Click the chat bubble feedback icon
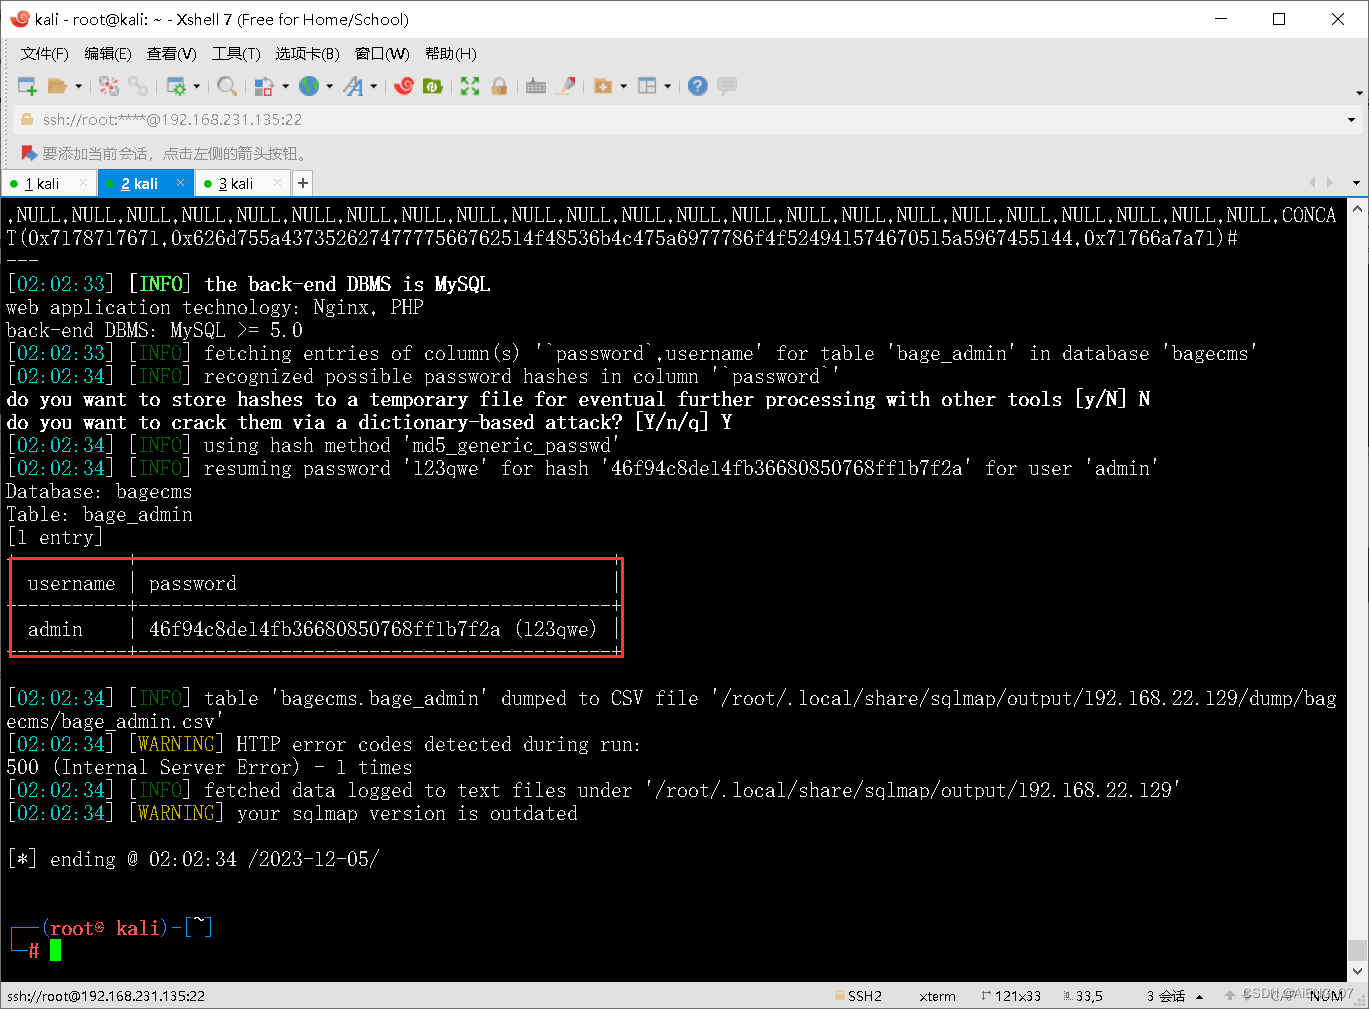Screen dimensions: 1369x1009 (727, 86)
